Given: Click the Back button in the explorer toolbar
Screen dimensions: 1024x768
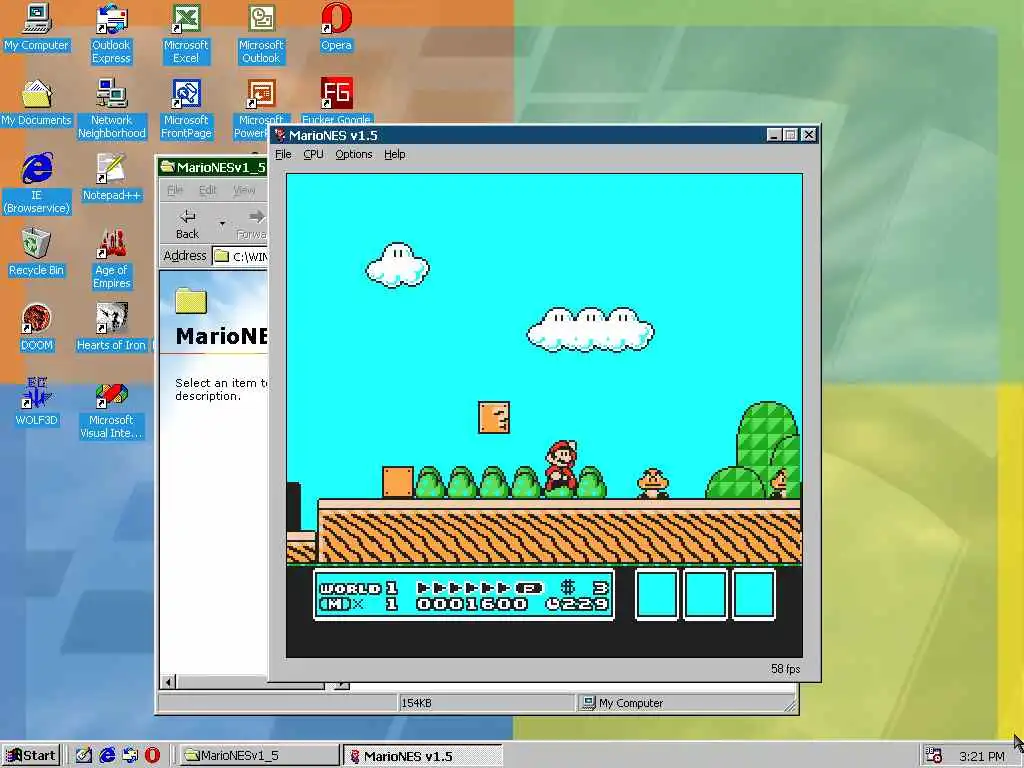Looking at the screenshot, I should tap(187, 225).
